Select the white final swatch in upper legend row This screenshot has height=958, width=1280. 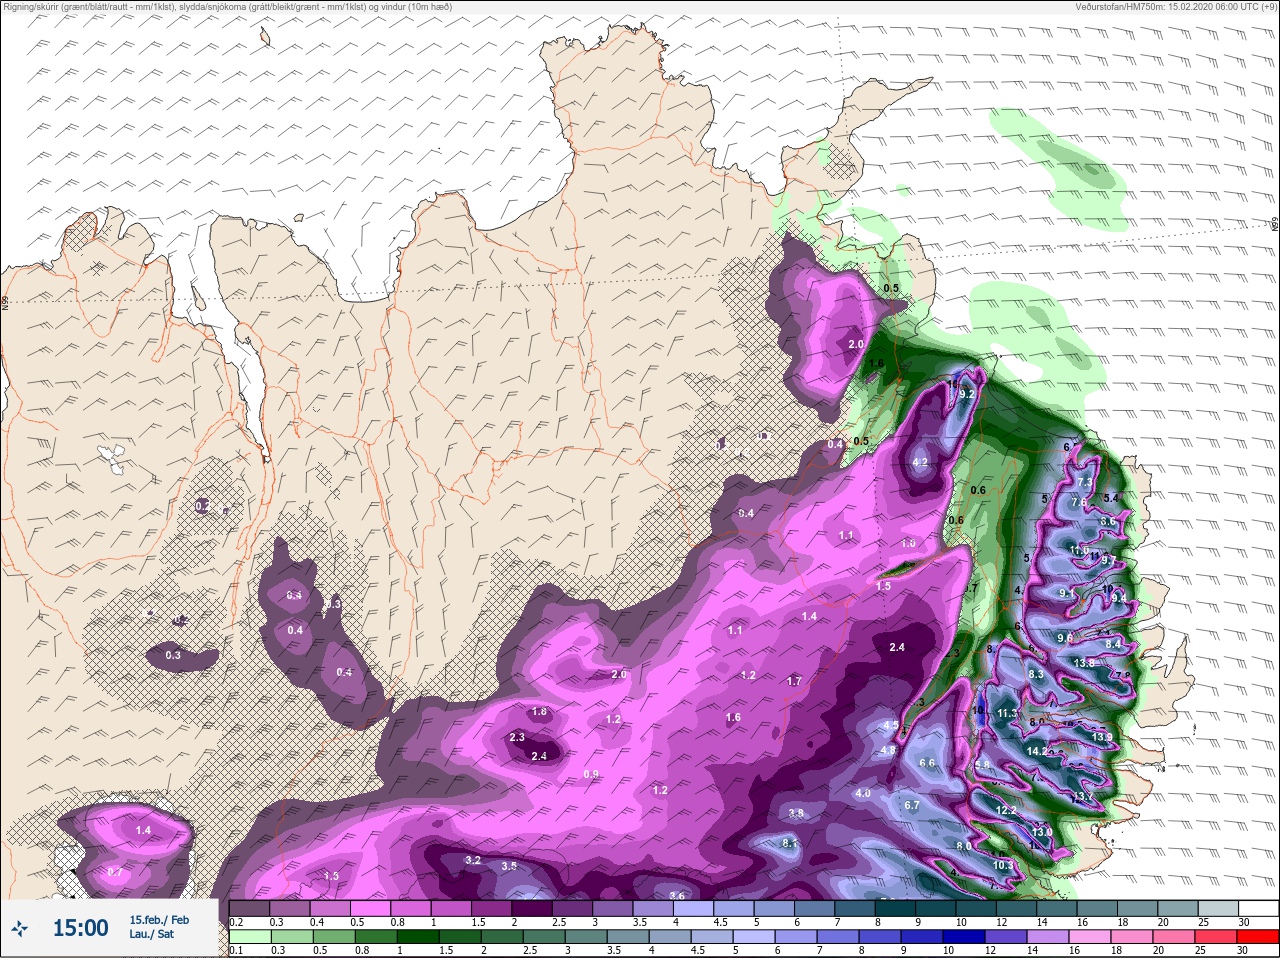point(1258,907)
